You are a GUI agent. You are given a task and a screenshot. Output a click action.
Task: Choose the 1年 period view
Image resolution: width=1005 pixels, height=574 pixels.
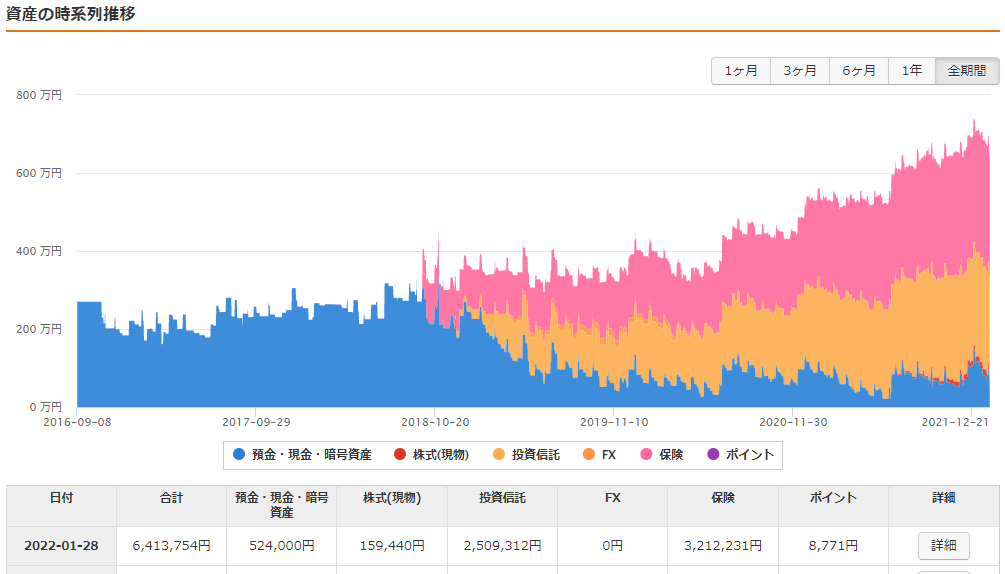[x=912, y=71]
